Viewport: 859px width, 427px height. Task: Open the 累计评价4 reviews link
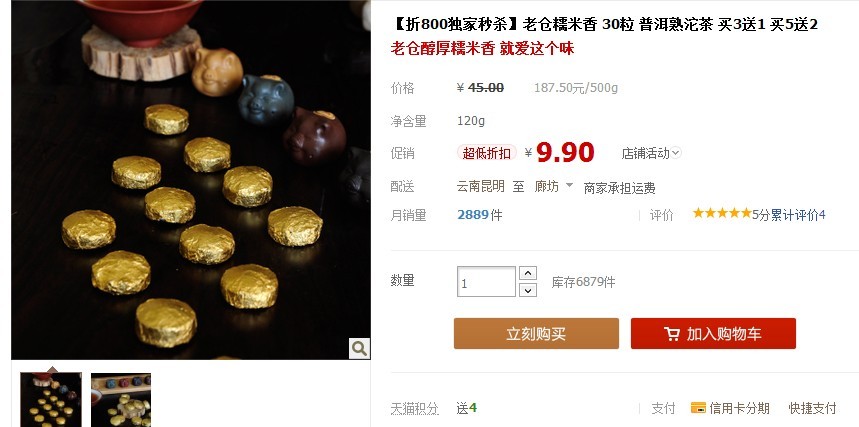[x=798, y=215]
